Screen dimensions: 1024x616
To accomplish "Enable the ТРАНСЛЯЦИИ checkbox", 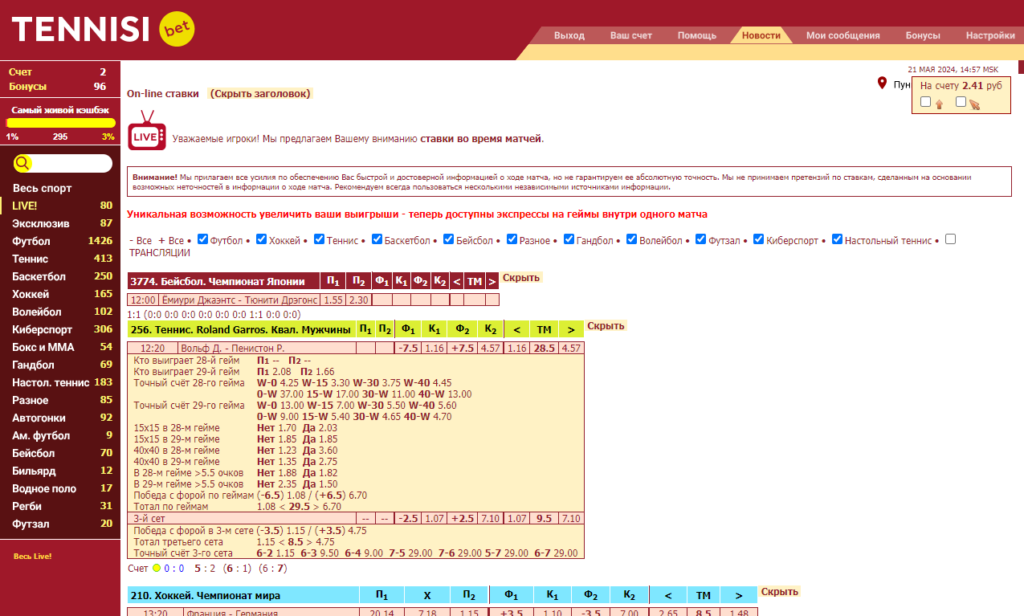I will coord(950,239).
